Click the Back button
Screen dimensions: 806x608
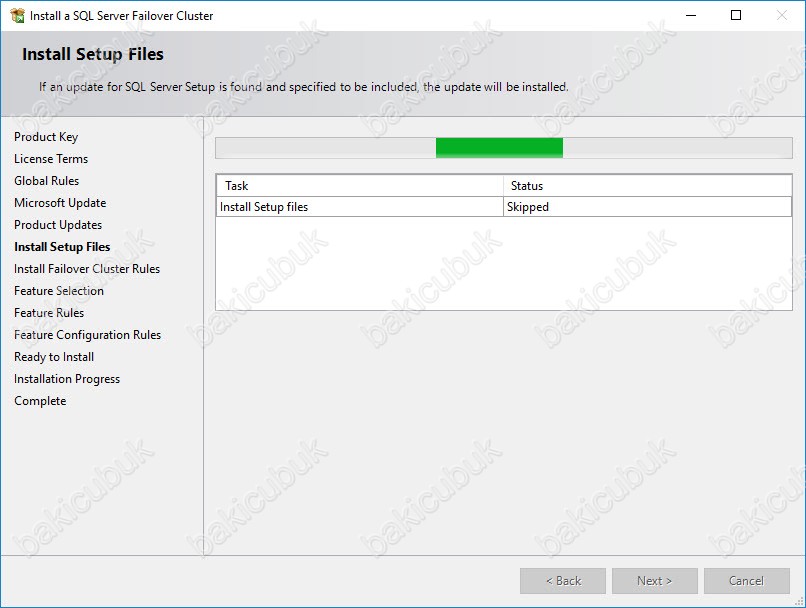(563, 581)
